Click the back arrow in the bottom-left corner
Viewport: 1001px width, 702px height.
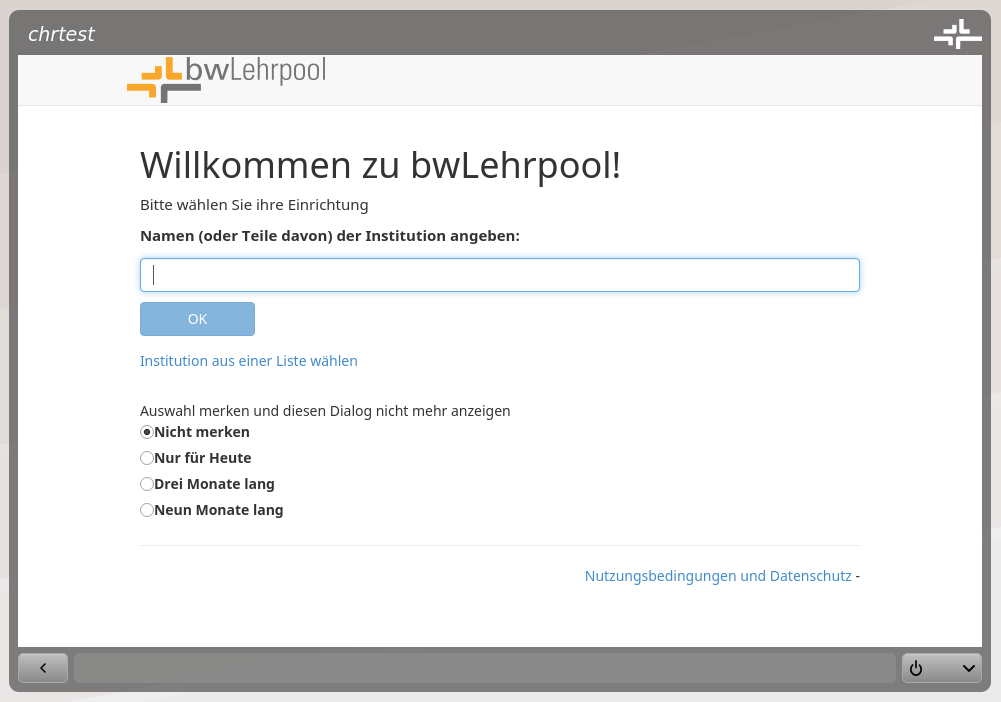click(43, 667)
